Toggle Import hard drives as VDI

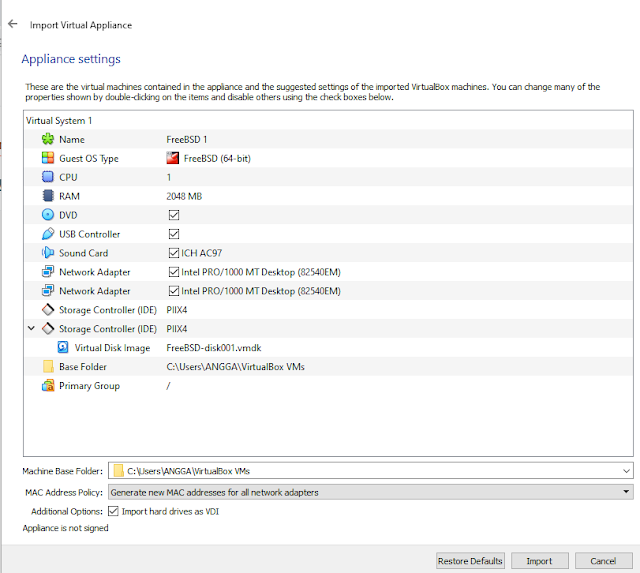pyautogui.click(x=113, y=511)
